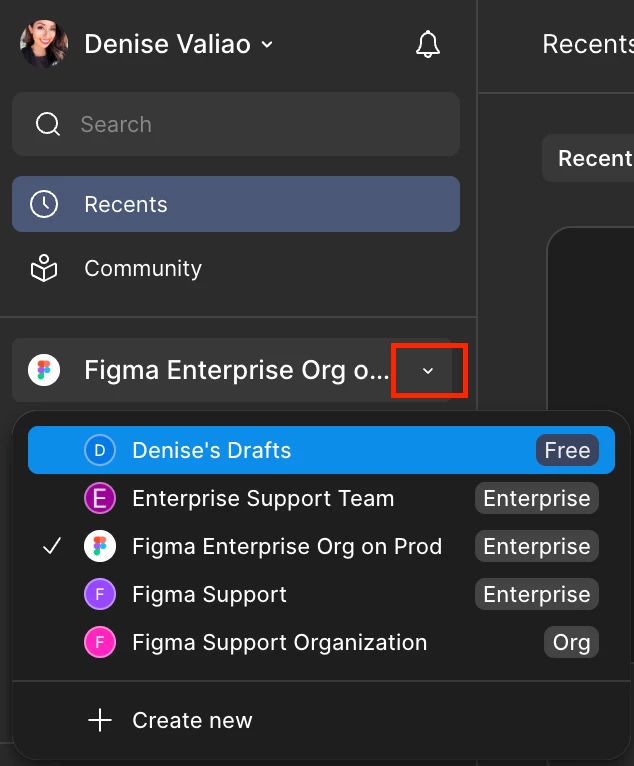Click the search magnifier icon
This screenshot has width=634, height=766.
48,124
